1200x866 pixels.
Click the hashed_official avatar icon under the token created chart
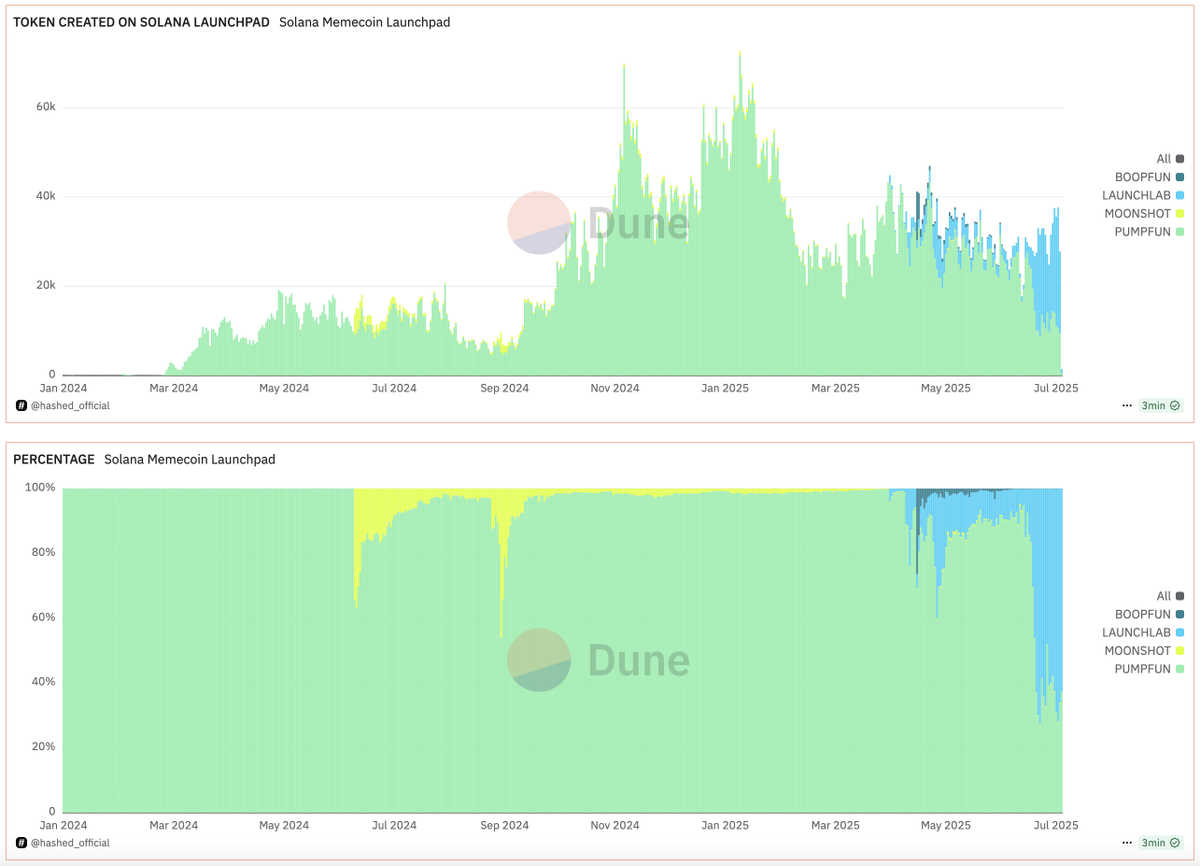click(21, 406)
